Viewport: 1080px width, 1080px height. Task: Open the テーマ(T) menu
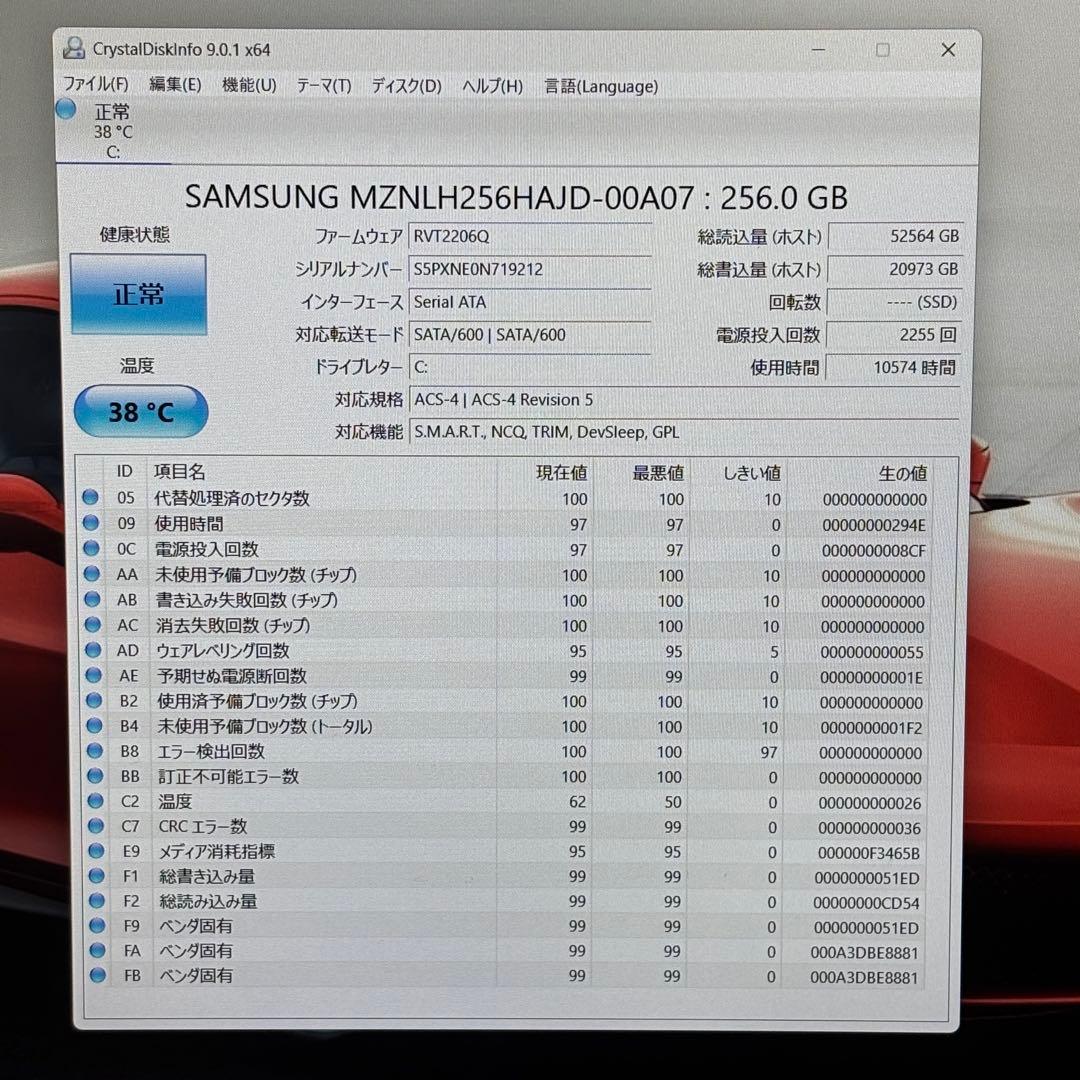point(324,85)
